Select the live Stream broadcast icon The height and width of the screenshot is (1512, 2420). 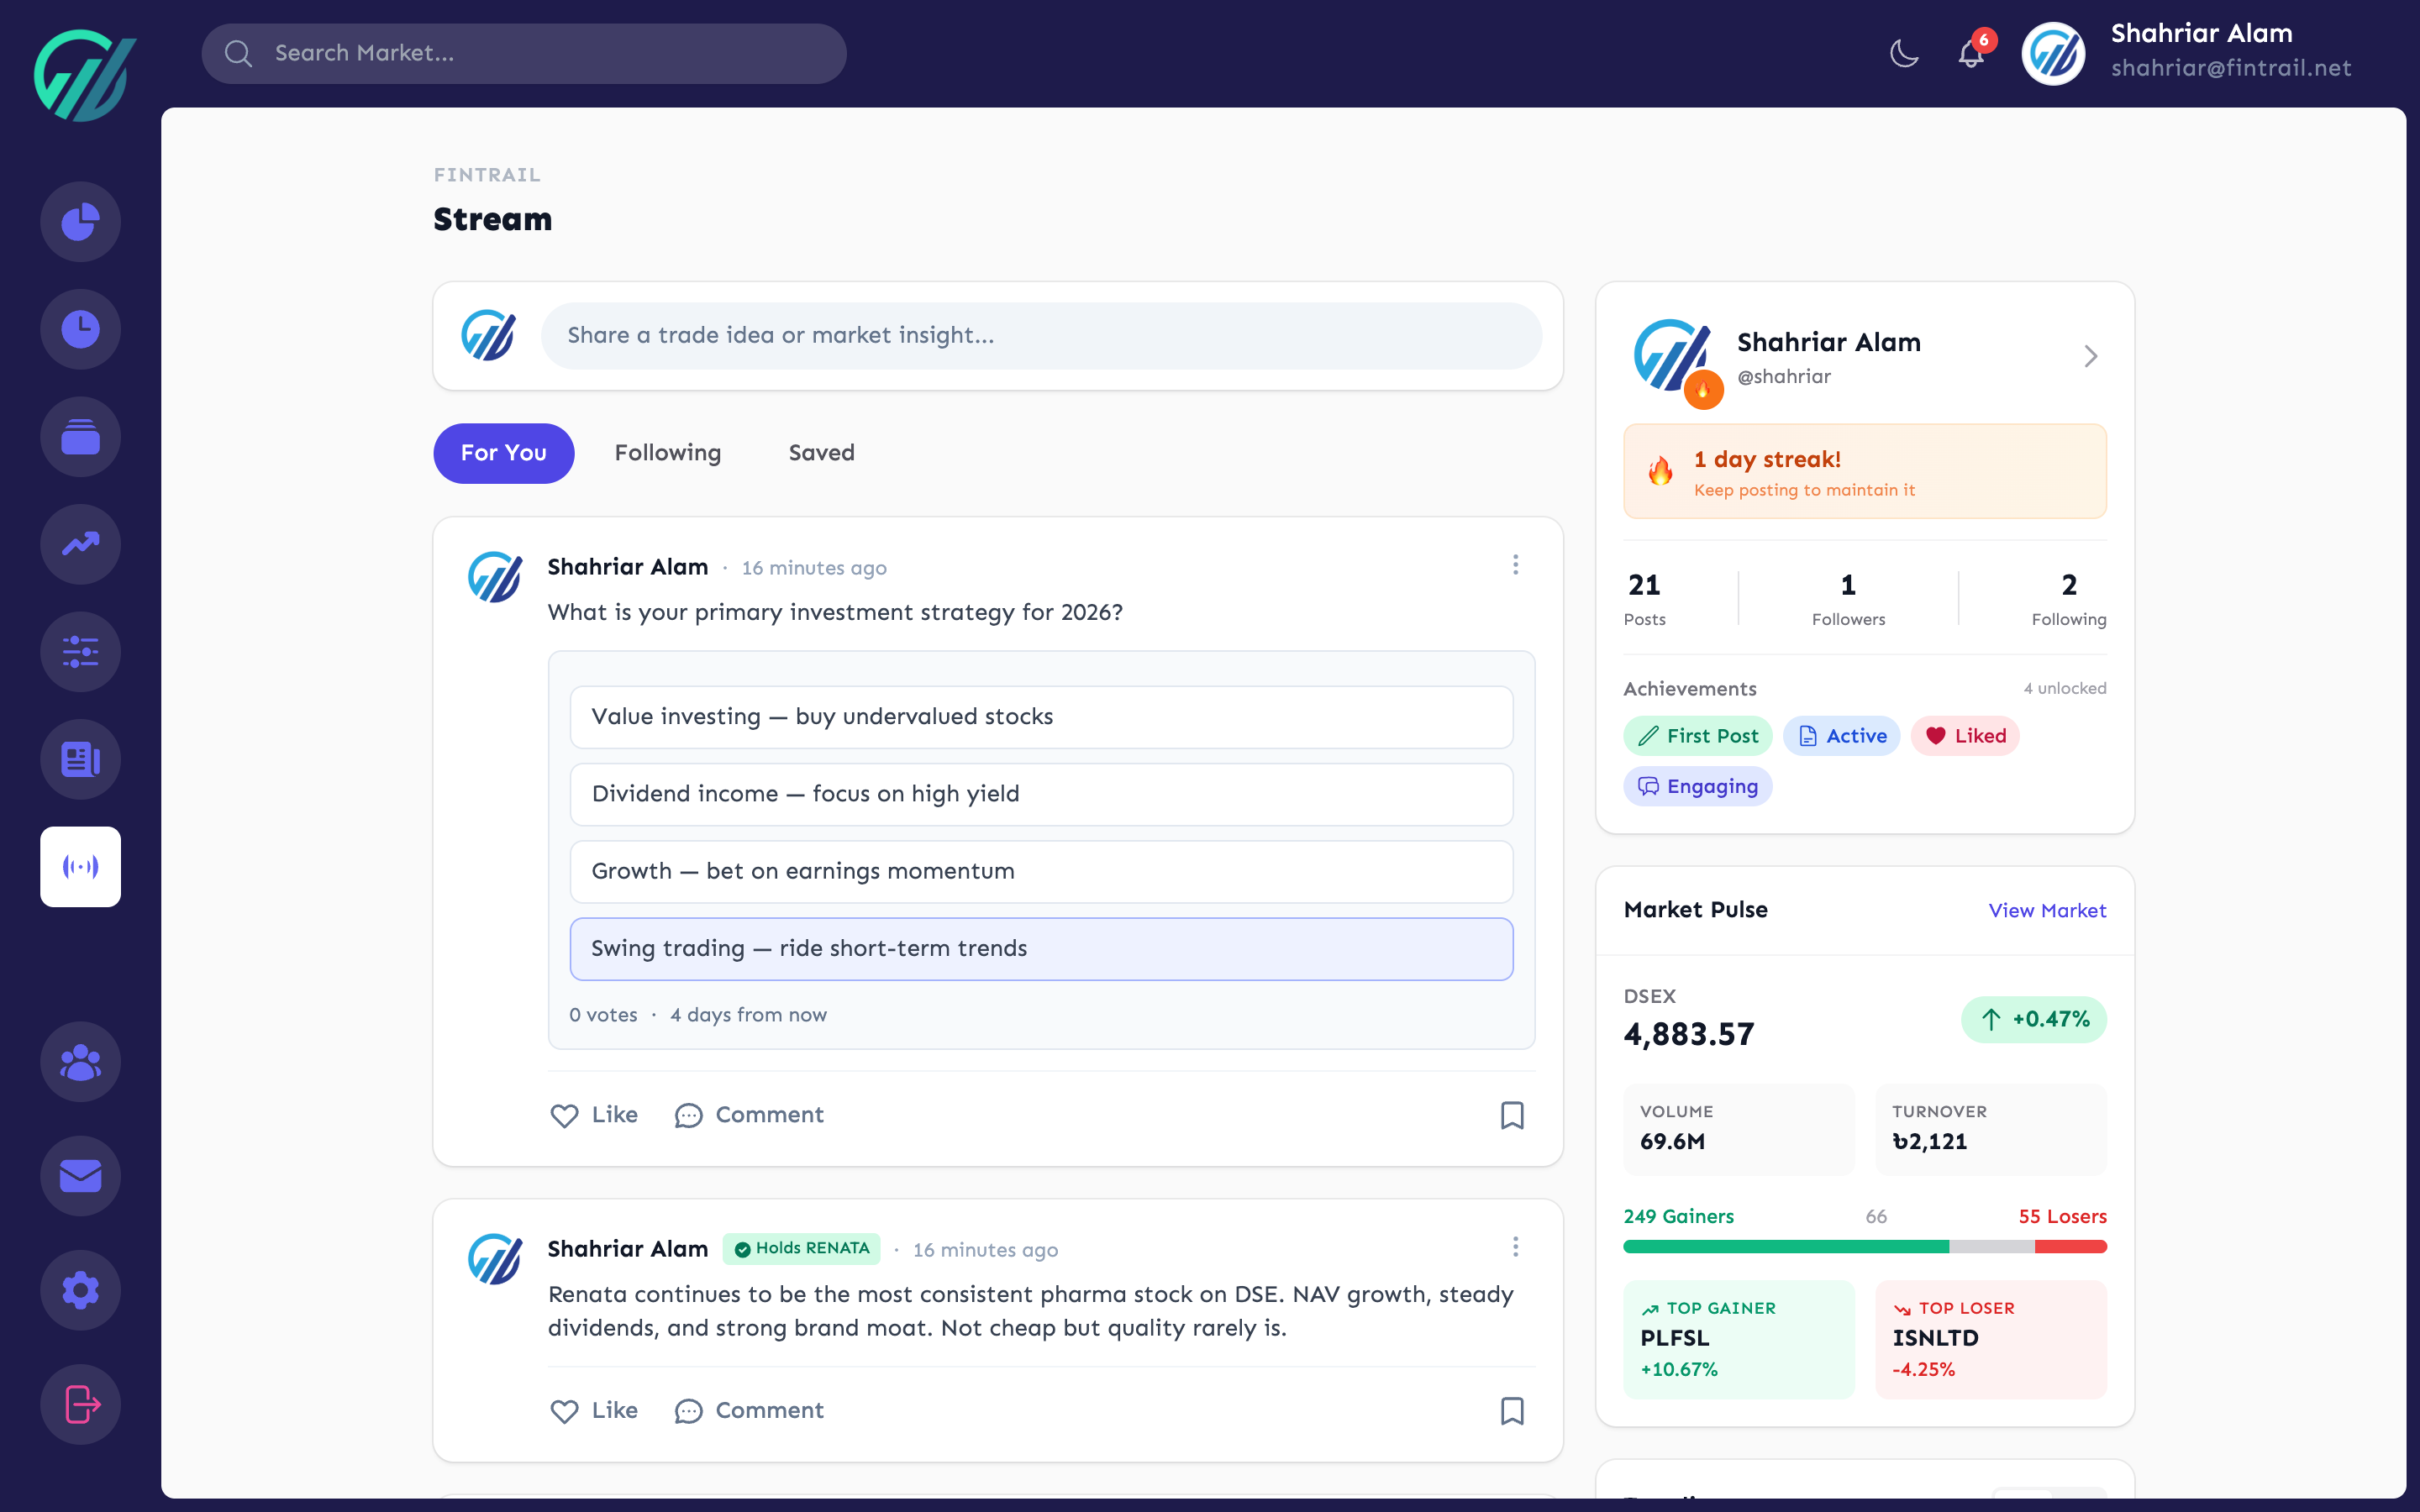tap(80, 866)
